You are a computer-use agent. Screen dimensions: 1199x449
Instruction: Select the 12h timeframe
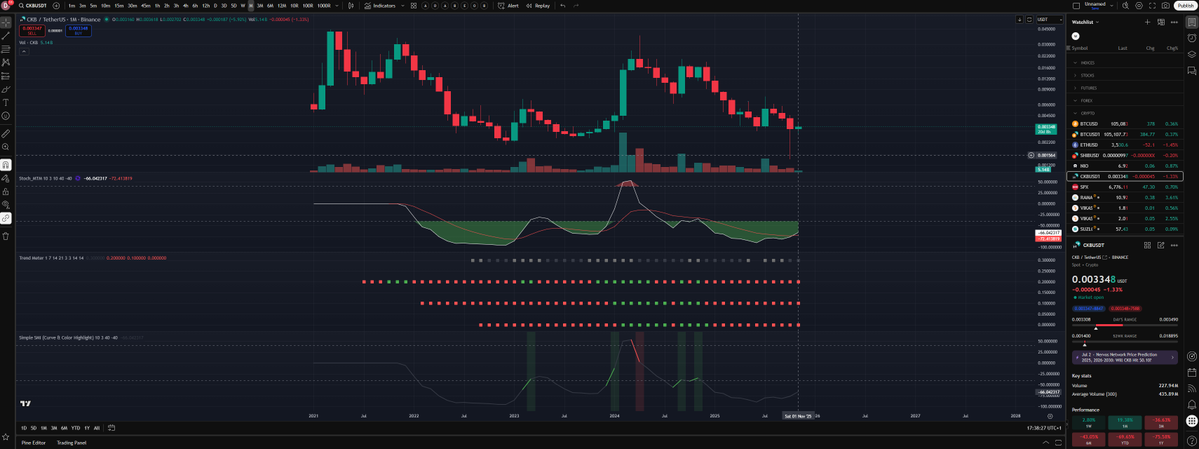click(x=206, y=5)
